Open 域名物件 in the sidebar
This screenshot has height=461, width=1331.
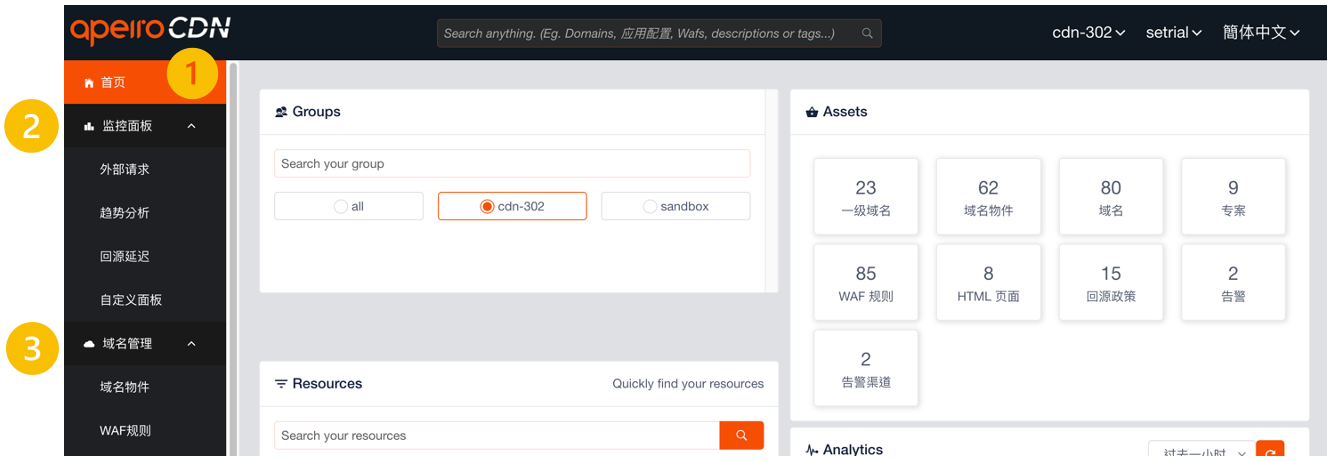(x=125, y=387)
